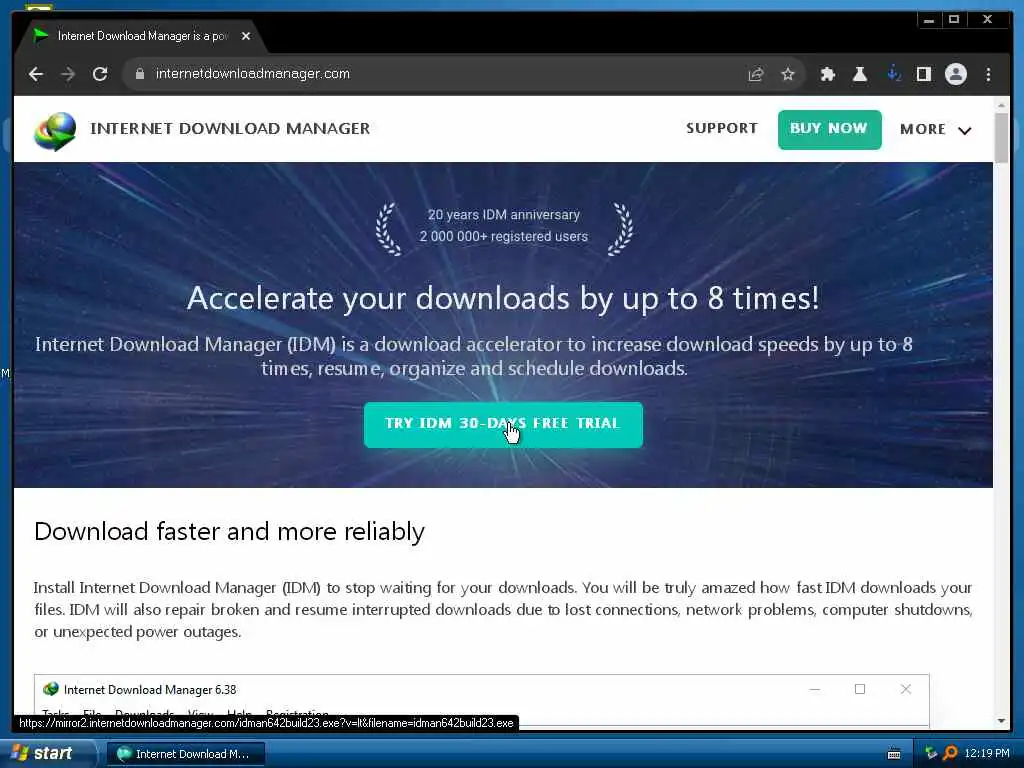This screenshot has height=768, width=1024.
Task: Open the SUPPORT menu link
Action: [722, 128]
